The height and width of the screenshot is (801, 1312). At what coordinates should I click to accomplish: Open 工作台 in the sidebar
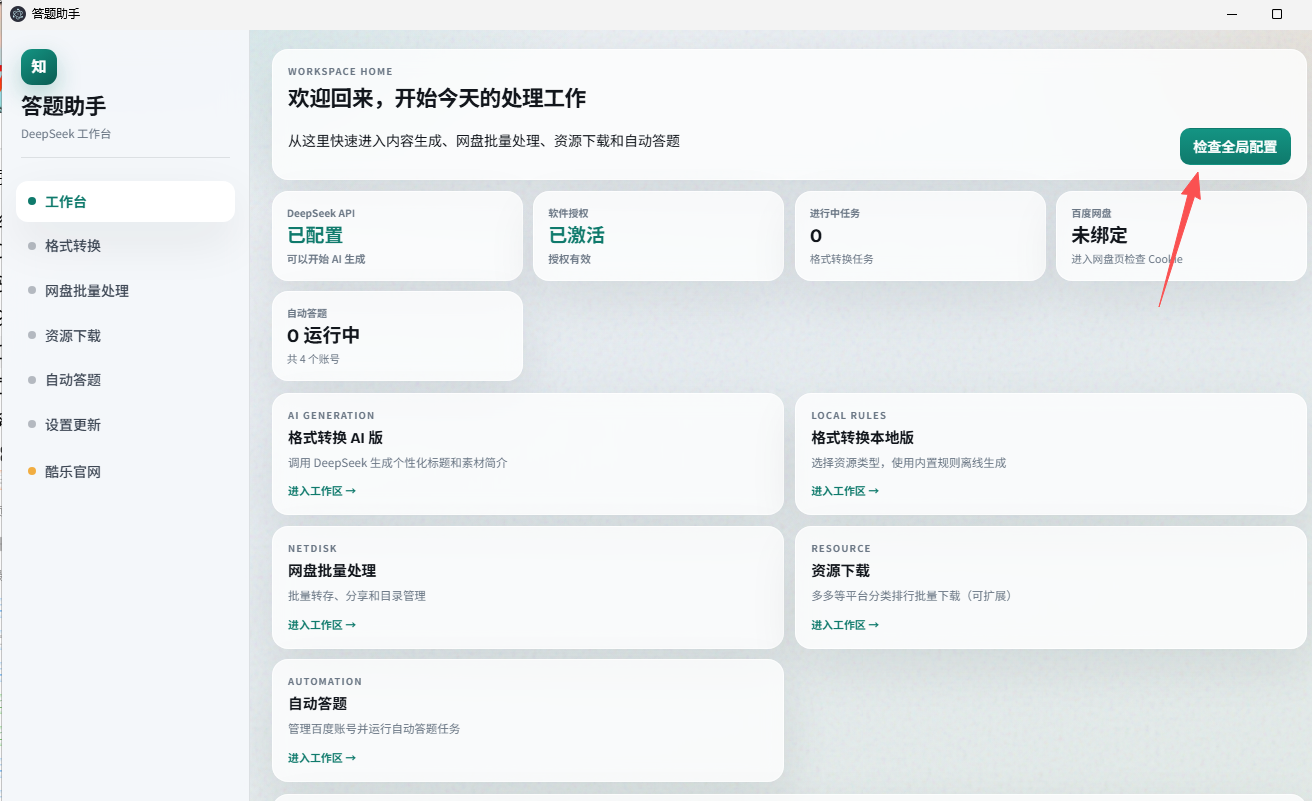click(x=125, y=201)
